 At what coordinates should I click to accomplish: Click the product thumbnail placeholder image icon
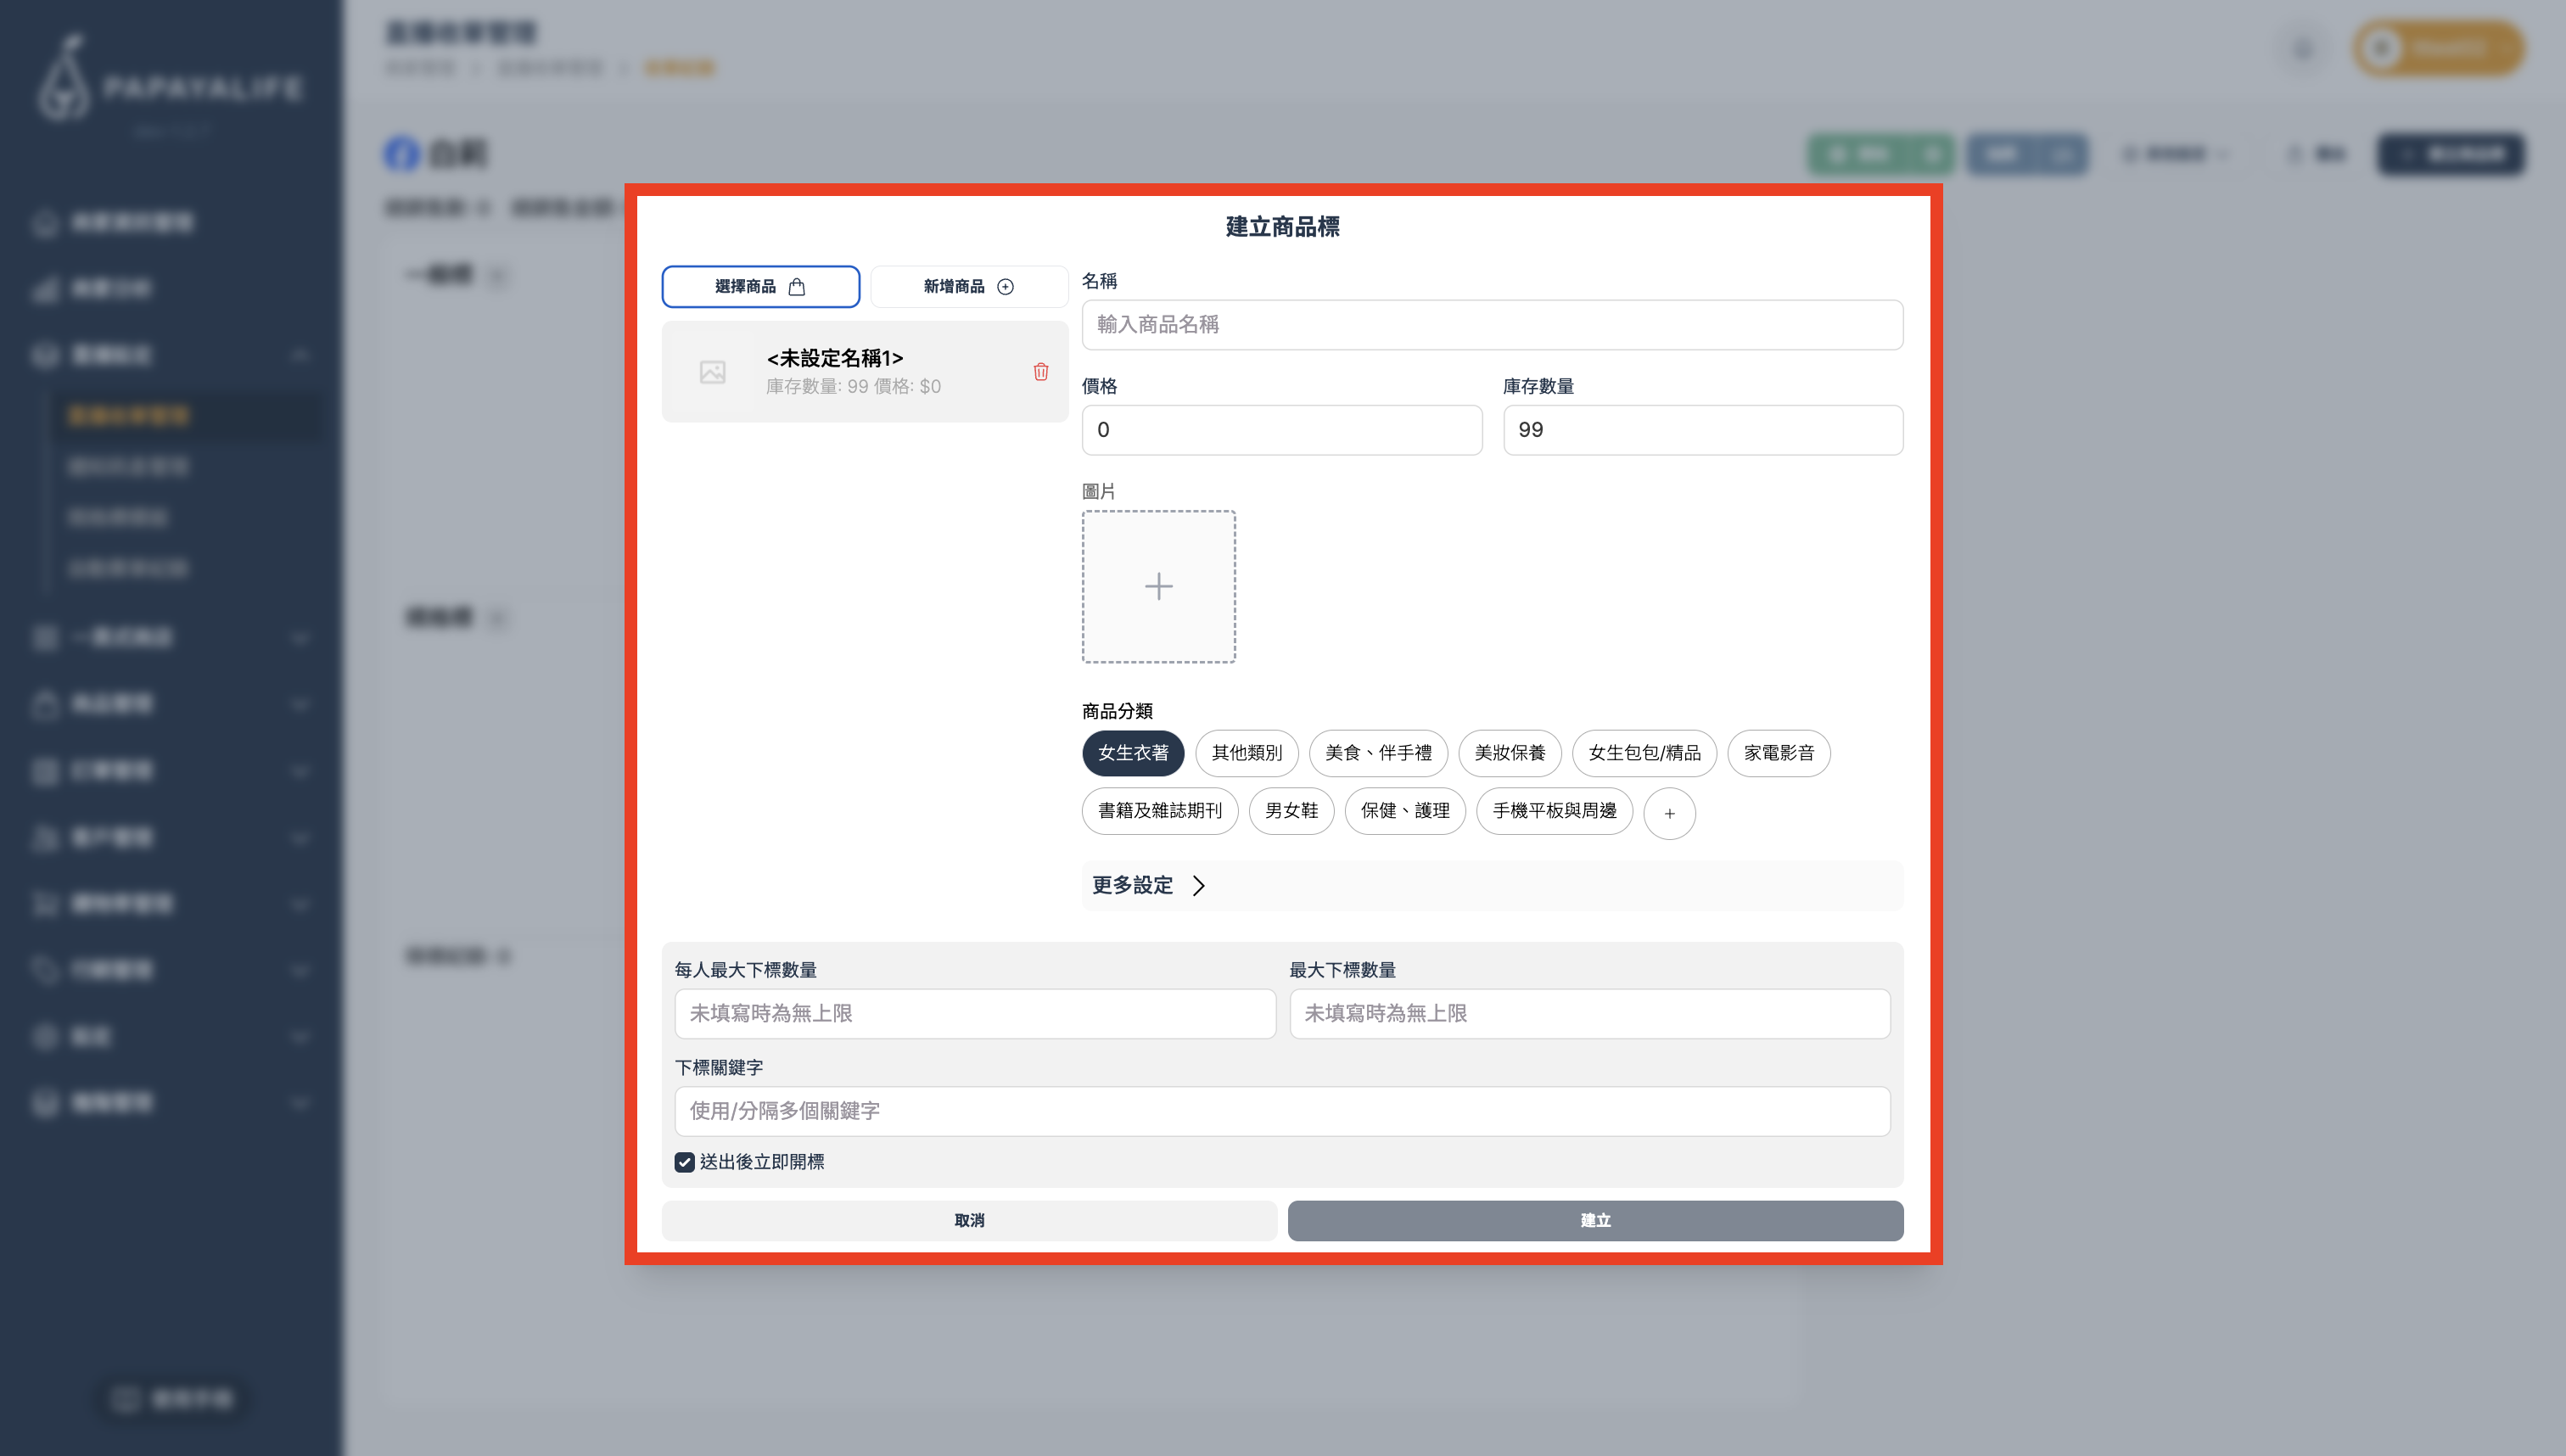(713, 372)
